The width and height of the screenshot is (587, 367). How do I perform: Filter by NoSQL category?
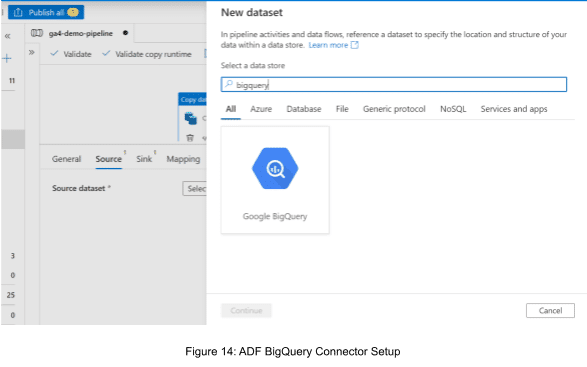click(x=453, y=109)
